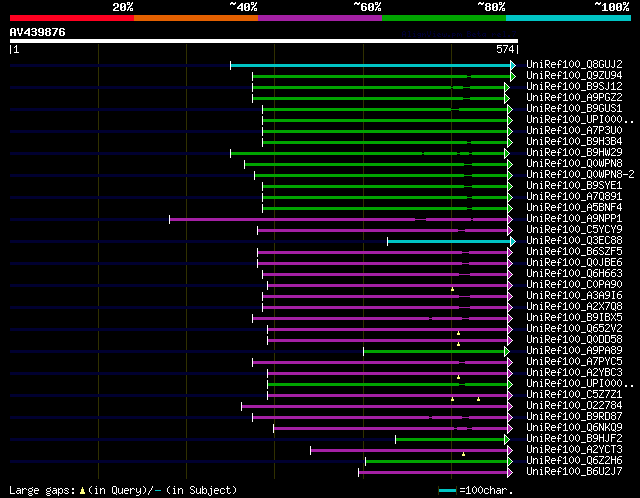Select the UniRef100_A3A9I6 label
This screenshot has height=498, width=640.
click(x=574, y=296)
